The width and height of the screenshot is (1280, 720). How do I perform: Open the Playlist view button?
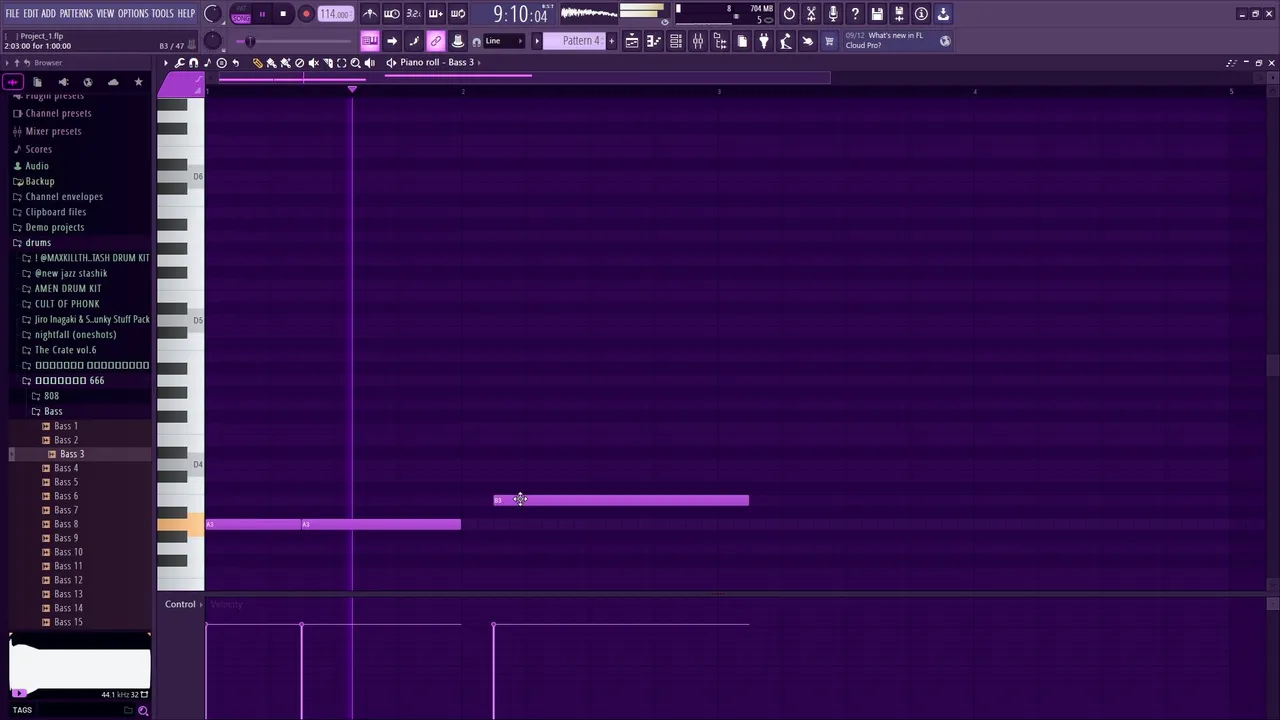tap(632, 41)
